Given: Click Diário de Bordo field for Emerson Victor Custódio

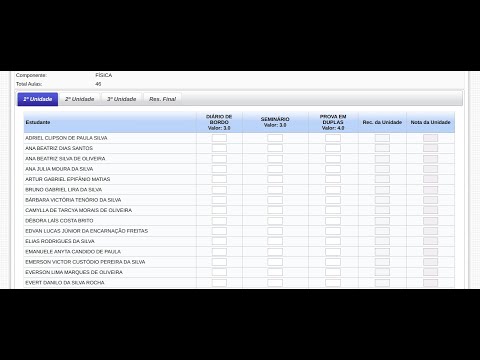Looking at the screenshot, I should click(x=219, y=262).
